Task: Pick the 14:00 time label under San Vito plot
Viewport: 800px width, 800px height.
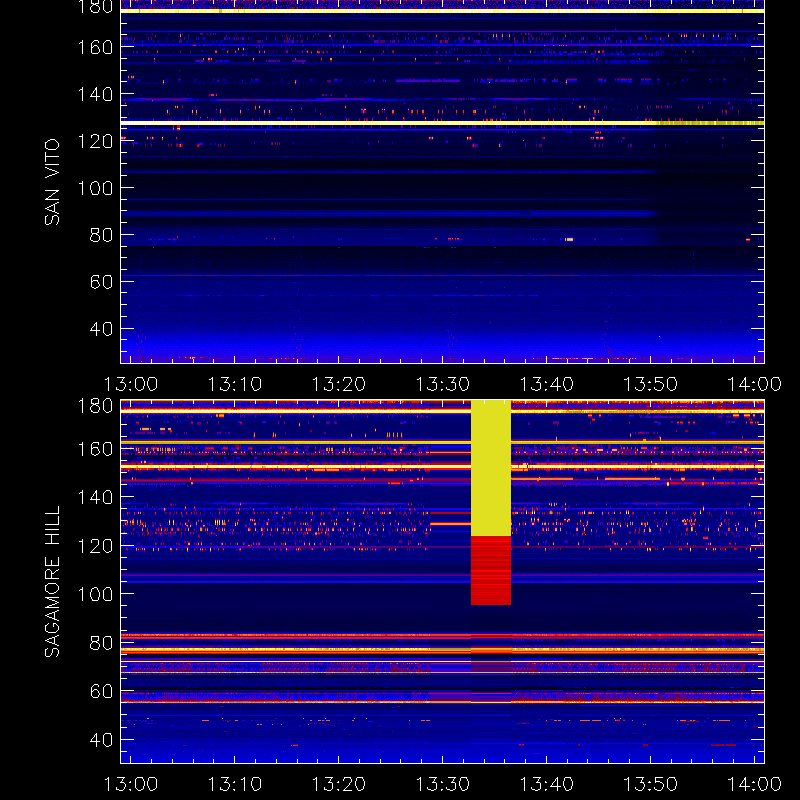Action: [755, 384]
